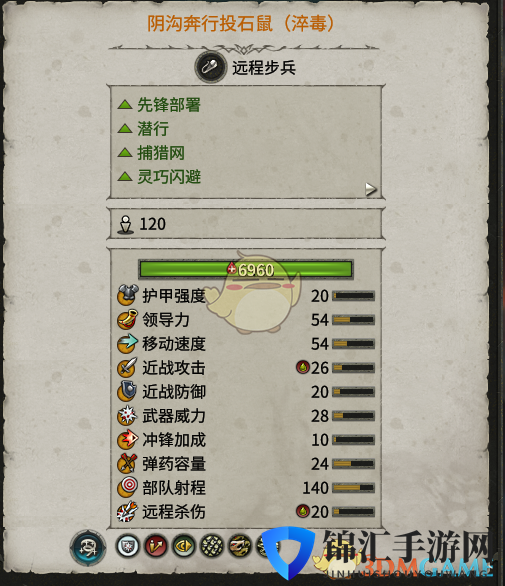
Task: Click the 灵巧闪避 dodge trait
Action: (x=159, y=176)
